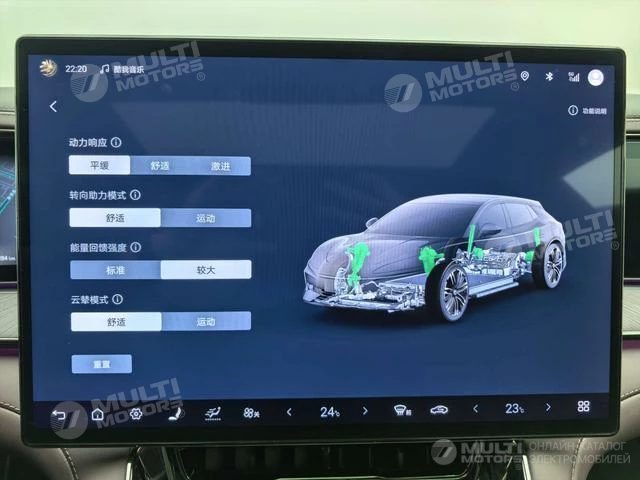The image size is (640, 480).
Task: Tap the Bluetooth status icon
Action: pos(548,76)
